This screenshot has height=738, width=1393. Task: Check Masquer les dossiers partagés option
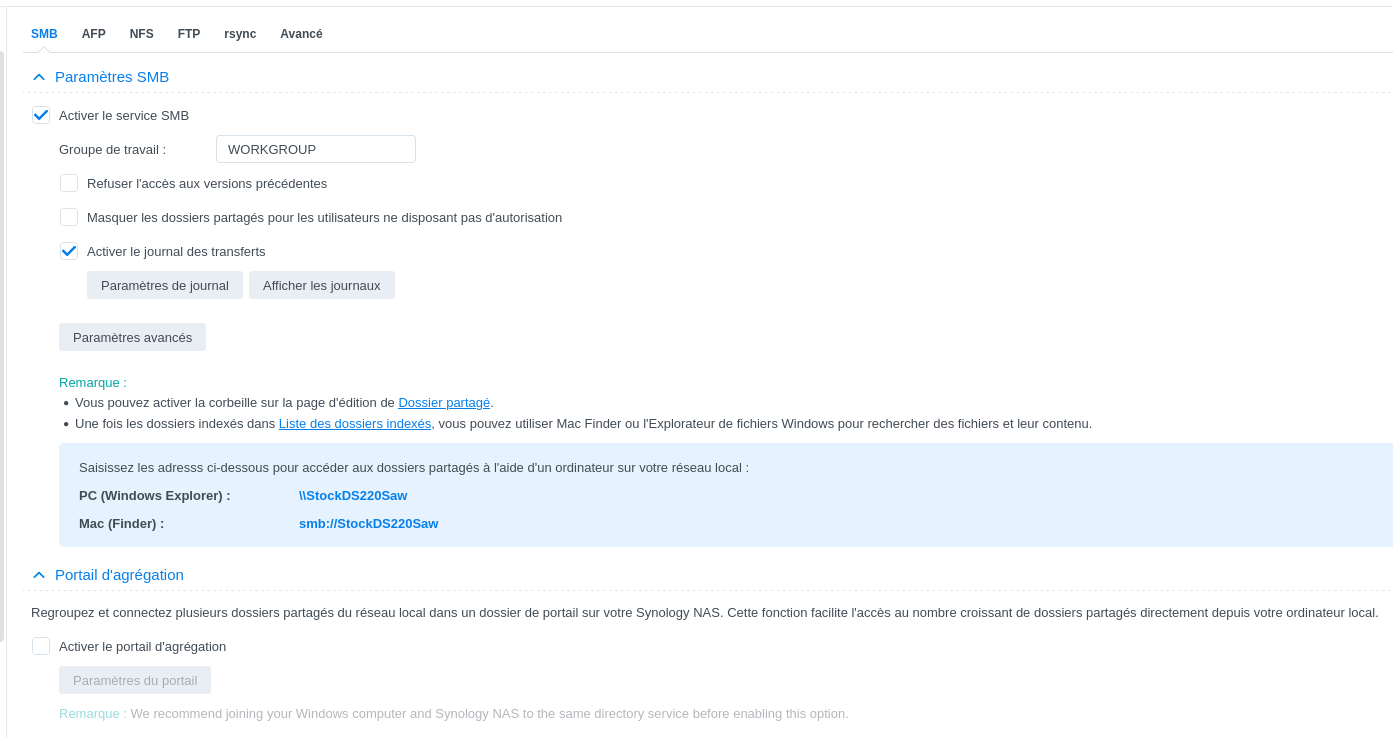click(x=69, y=217)
